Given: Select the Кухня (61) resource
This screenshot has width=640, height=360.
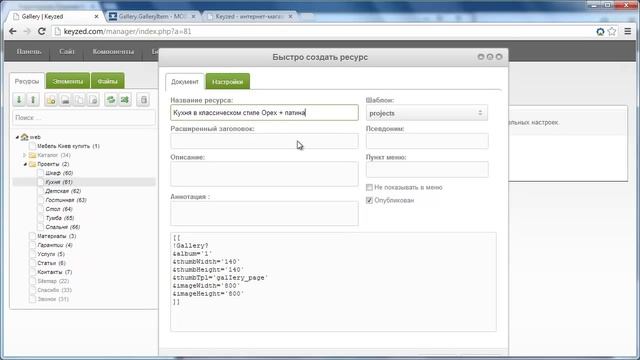Looking at the screenshot, I should [59, 182].
